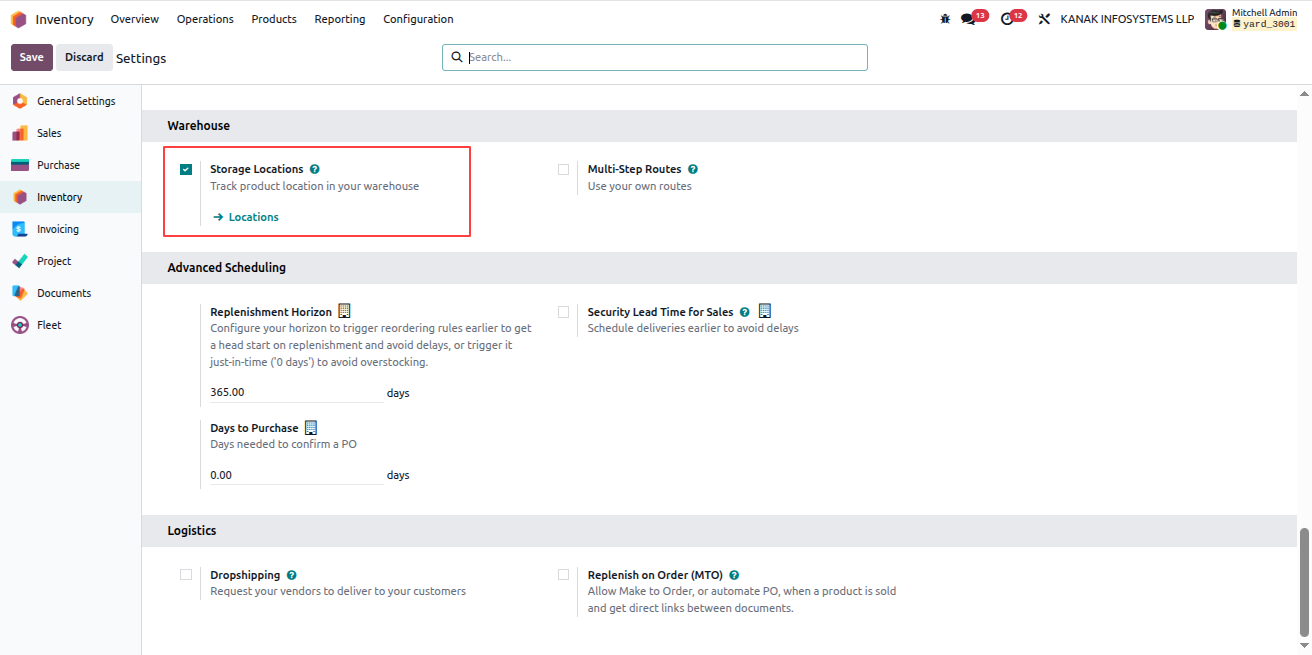Viewport: 1312px width, 655px height.
Task: Click the Project sidebar icon
Action: tap(20, 261)
